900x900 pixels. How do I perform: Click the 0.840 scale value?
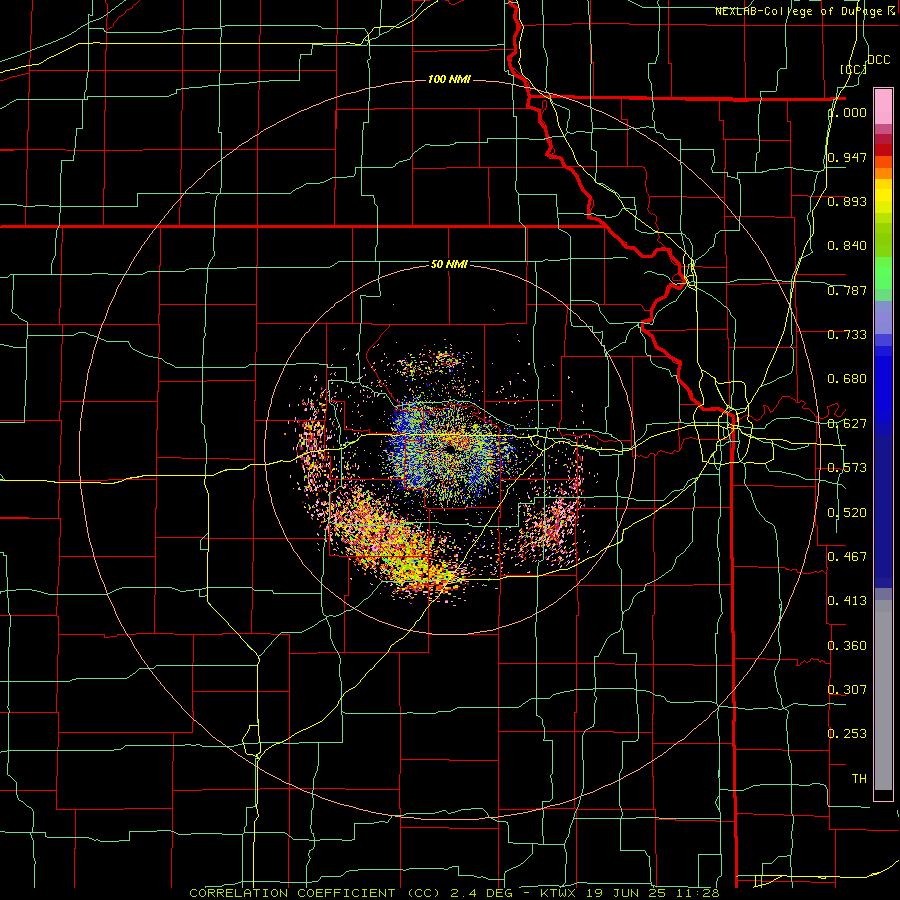click(x=847, y=246)
